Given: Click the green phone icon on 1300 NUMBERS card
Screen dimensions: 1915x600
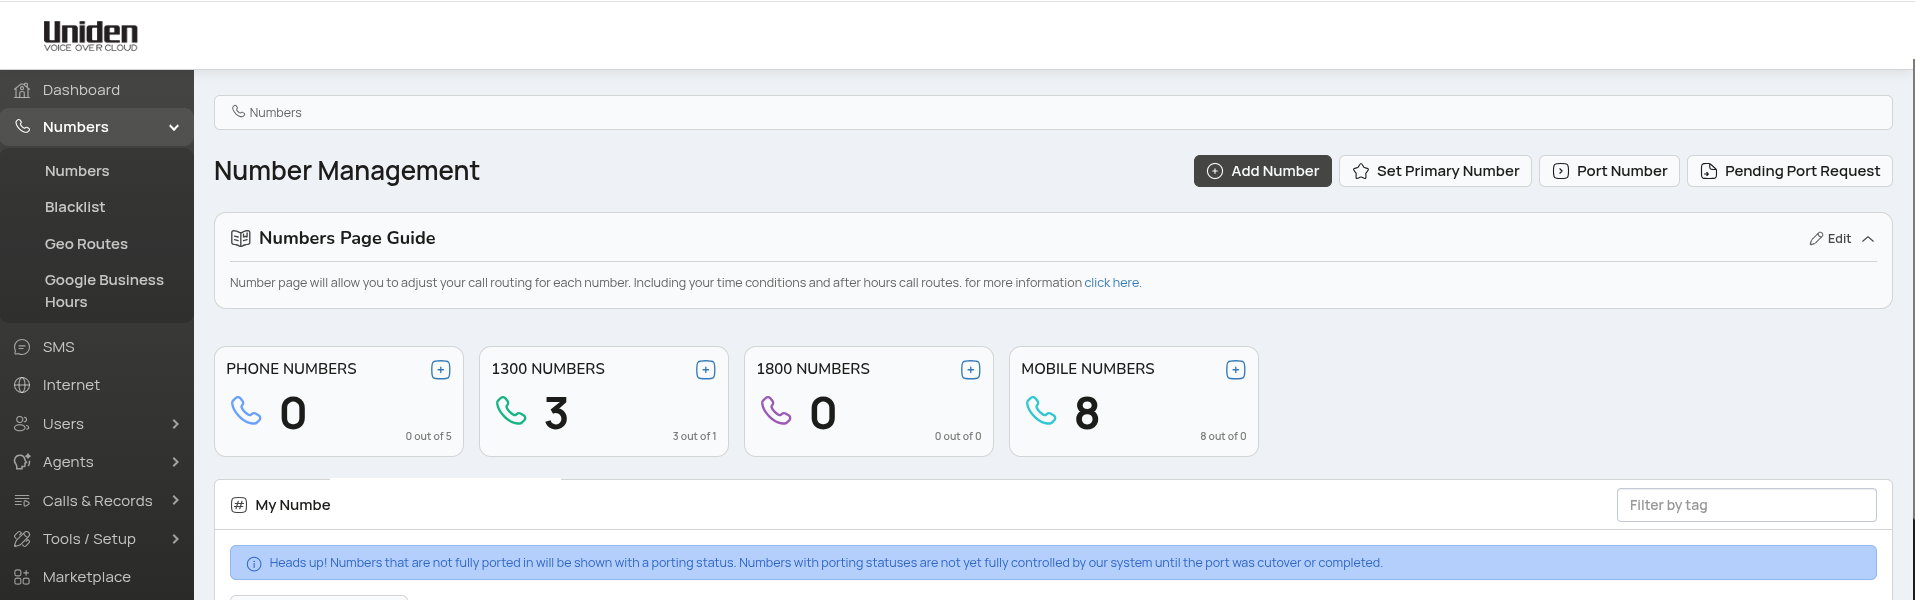Looking at the screenshot, I should [511, 411].
